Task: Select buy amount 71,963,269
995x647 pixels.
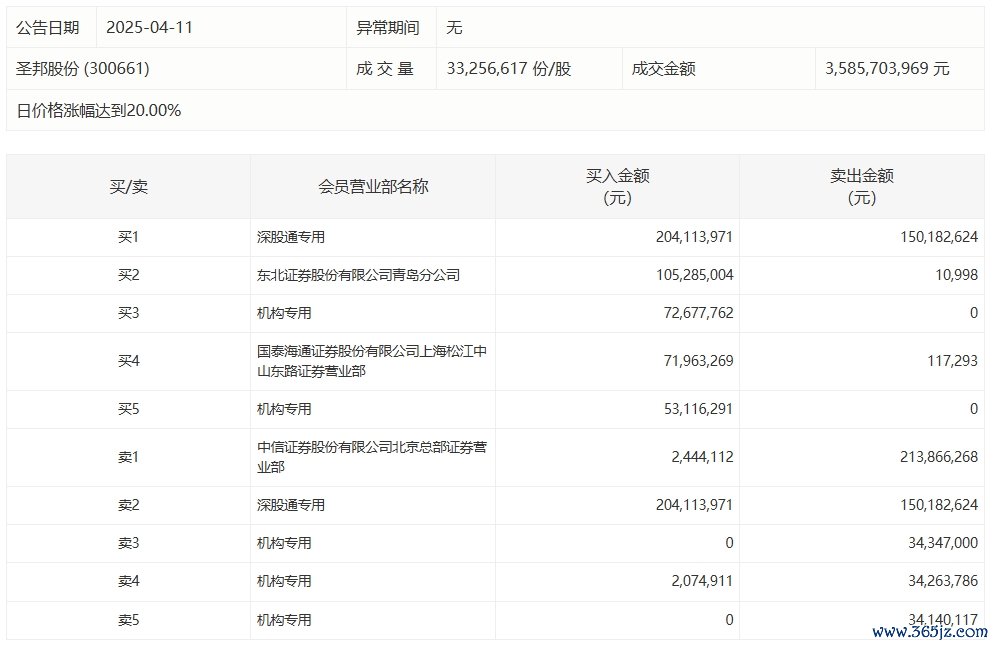Action: coord(698,361)
